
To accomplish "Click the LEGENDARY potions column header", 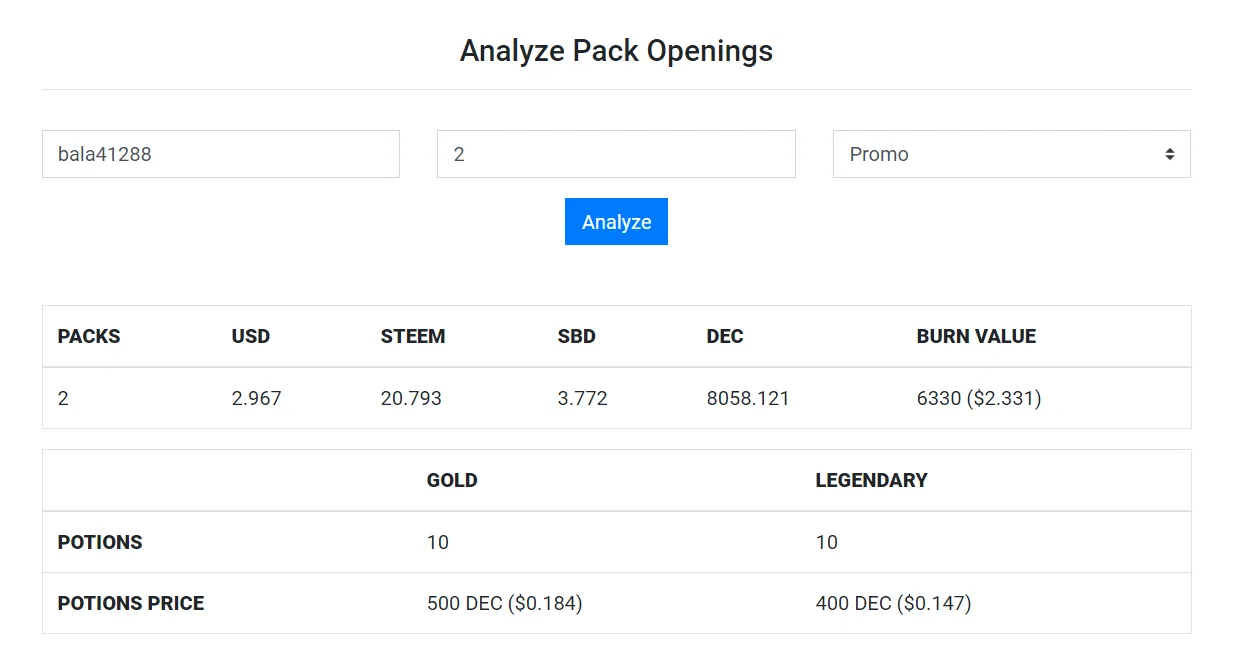I will click(872, 480).
